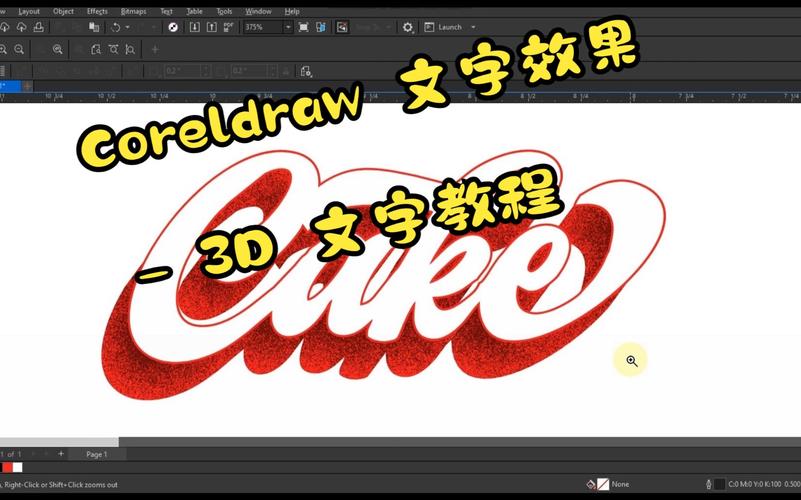Open the Table menu
Screen dimensions: 801x500
(194, 11)
